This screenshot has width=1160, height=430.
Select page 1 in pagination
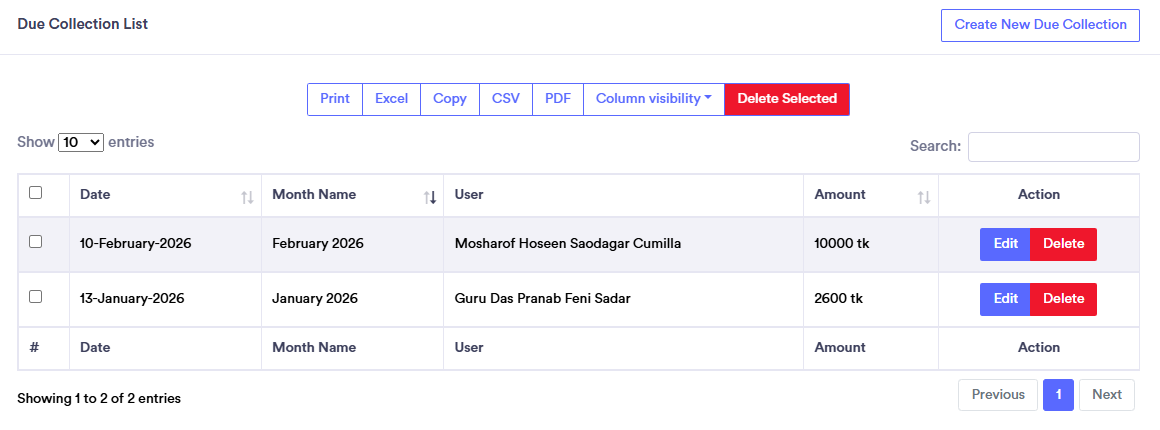(x=1058, y=395)
